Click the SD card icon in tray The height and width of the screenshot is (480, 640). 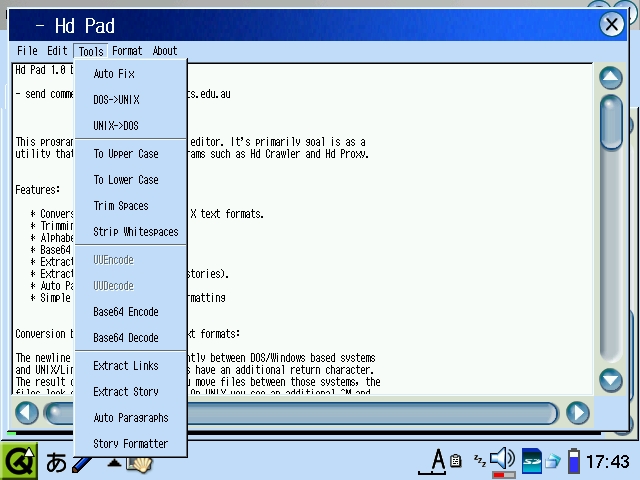[532, 461]
